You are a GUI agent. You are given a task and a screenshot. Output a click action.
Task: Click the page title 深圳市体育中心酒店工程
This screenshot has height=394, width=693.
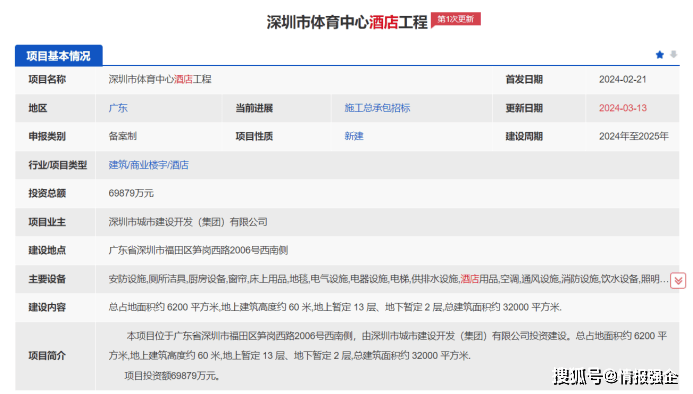tap(347, 22)
